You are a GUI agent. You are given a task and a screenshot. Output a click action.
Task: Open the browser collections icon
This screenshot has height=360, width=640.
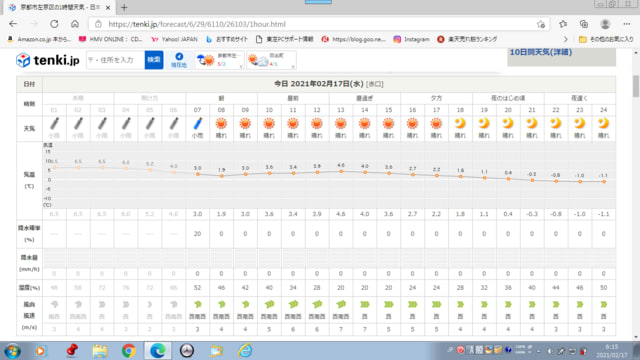584,24
